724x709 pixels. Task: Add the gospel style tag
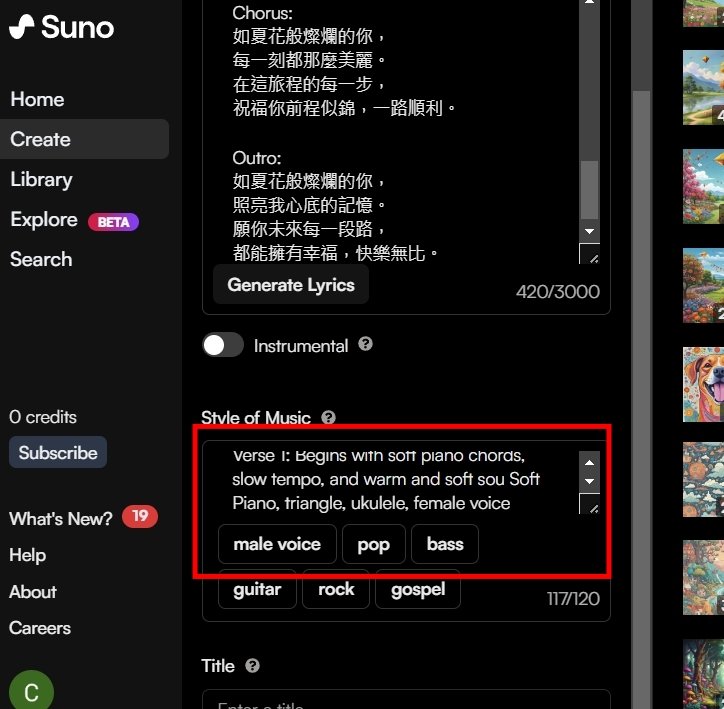coord(418,589)
